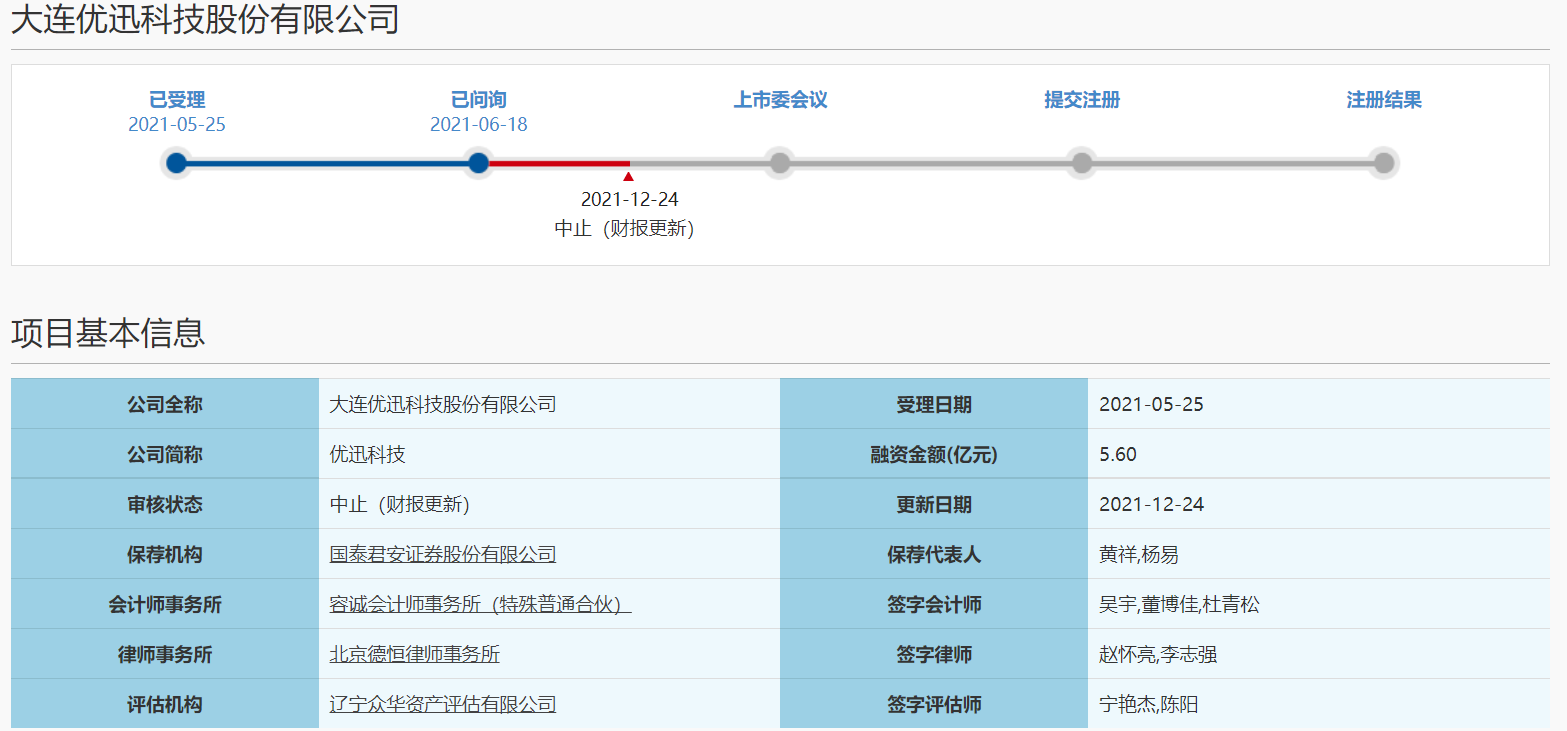This screenshot has height=731, width=1567.
Task: Select the 已受理 stage label
Action: (177, 100)
